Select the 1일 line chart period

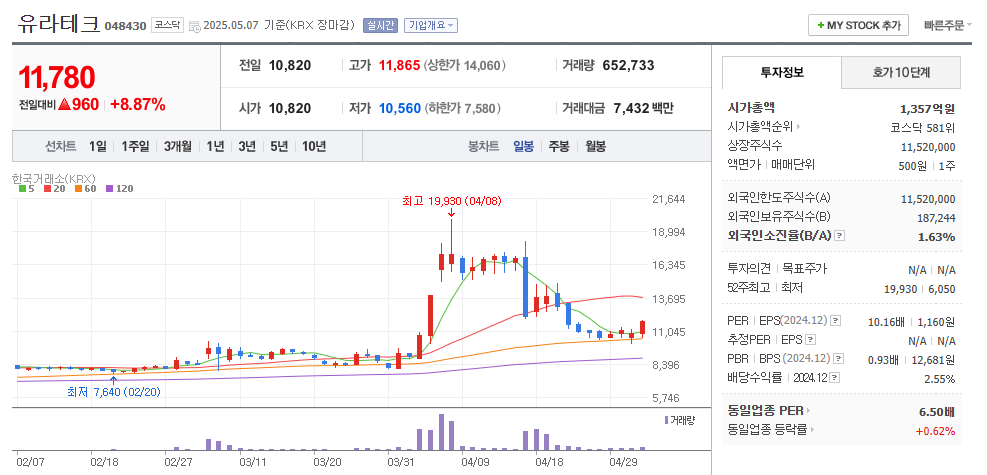98,146
